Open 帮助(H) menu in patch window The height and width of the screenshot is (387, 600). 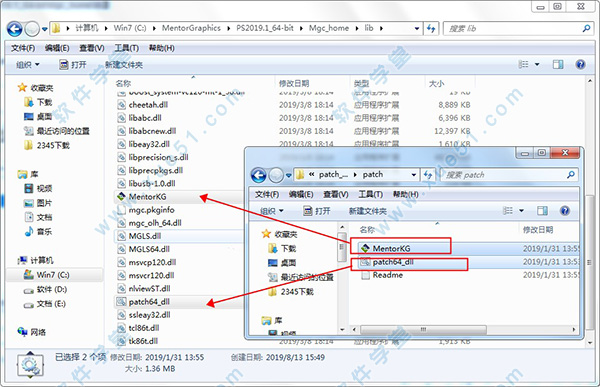click(406, 194)
